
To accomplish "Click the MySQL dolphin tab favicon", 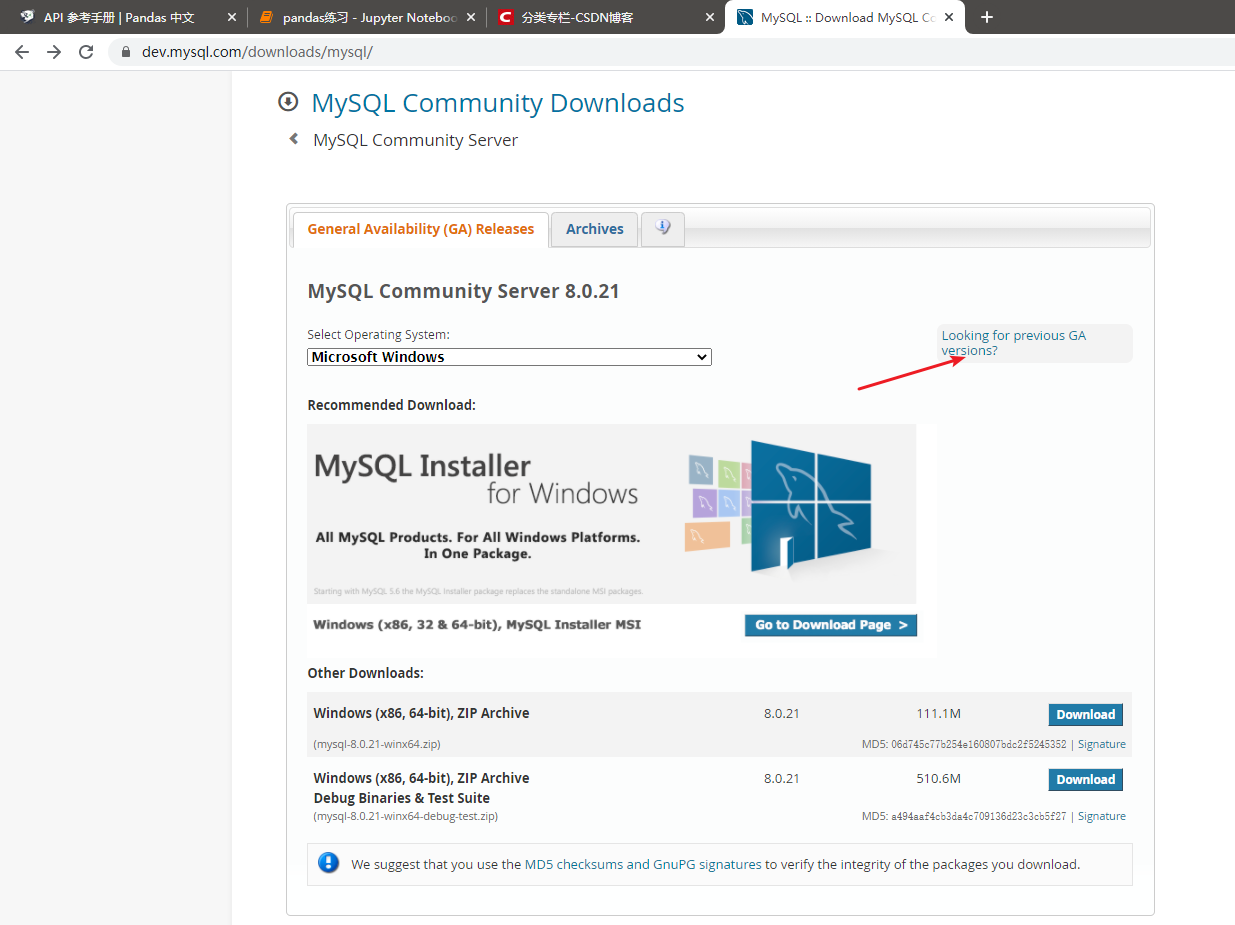I will [x=745, y=18].
